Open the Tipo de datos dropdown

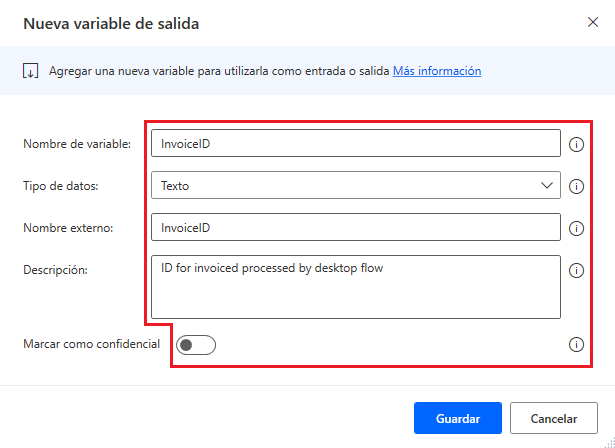click(355, 186)
